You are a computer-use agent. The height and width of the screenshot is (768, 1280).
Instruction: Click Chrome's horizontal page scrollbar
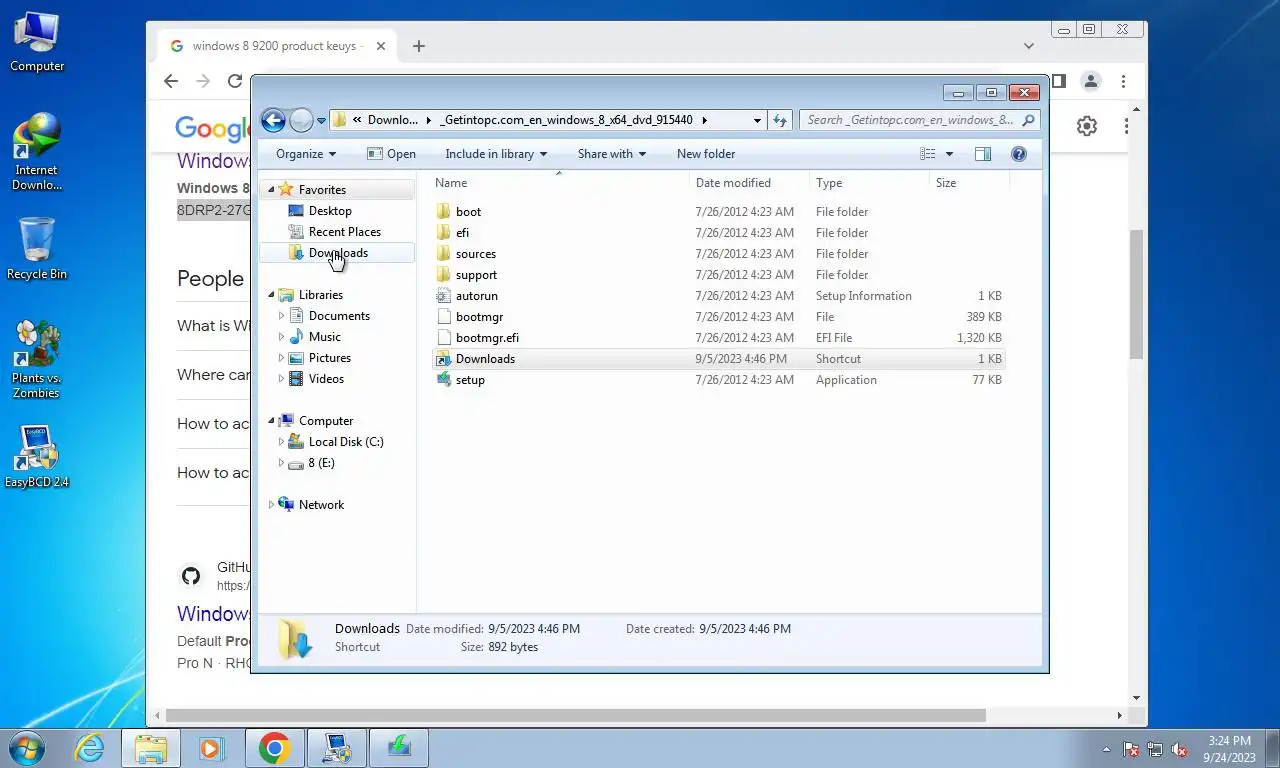tap(575, 715)
